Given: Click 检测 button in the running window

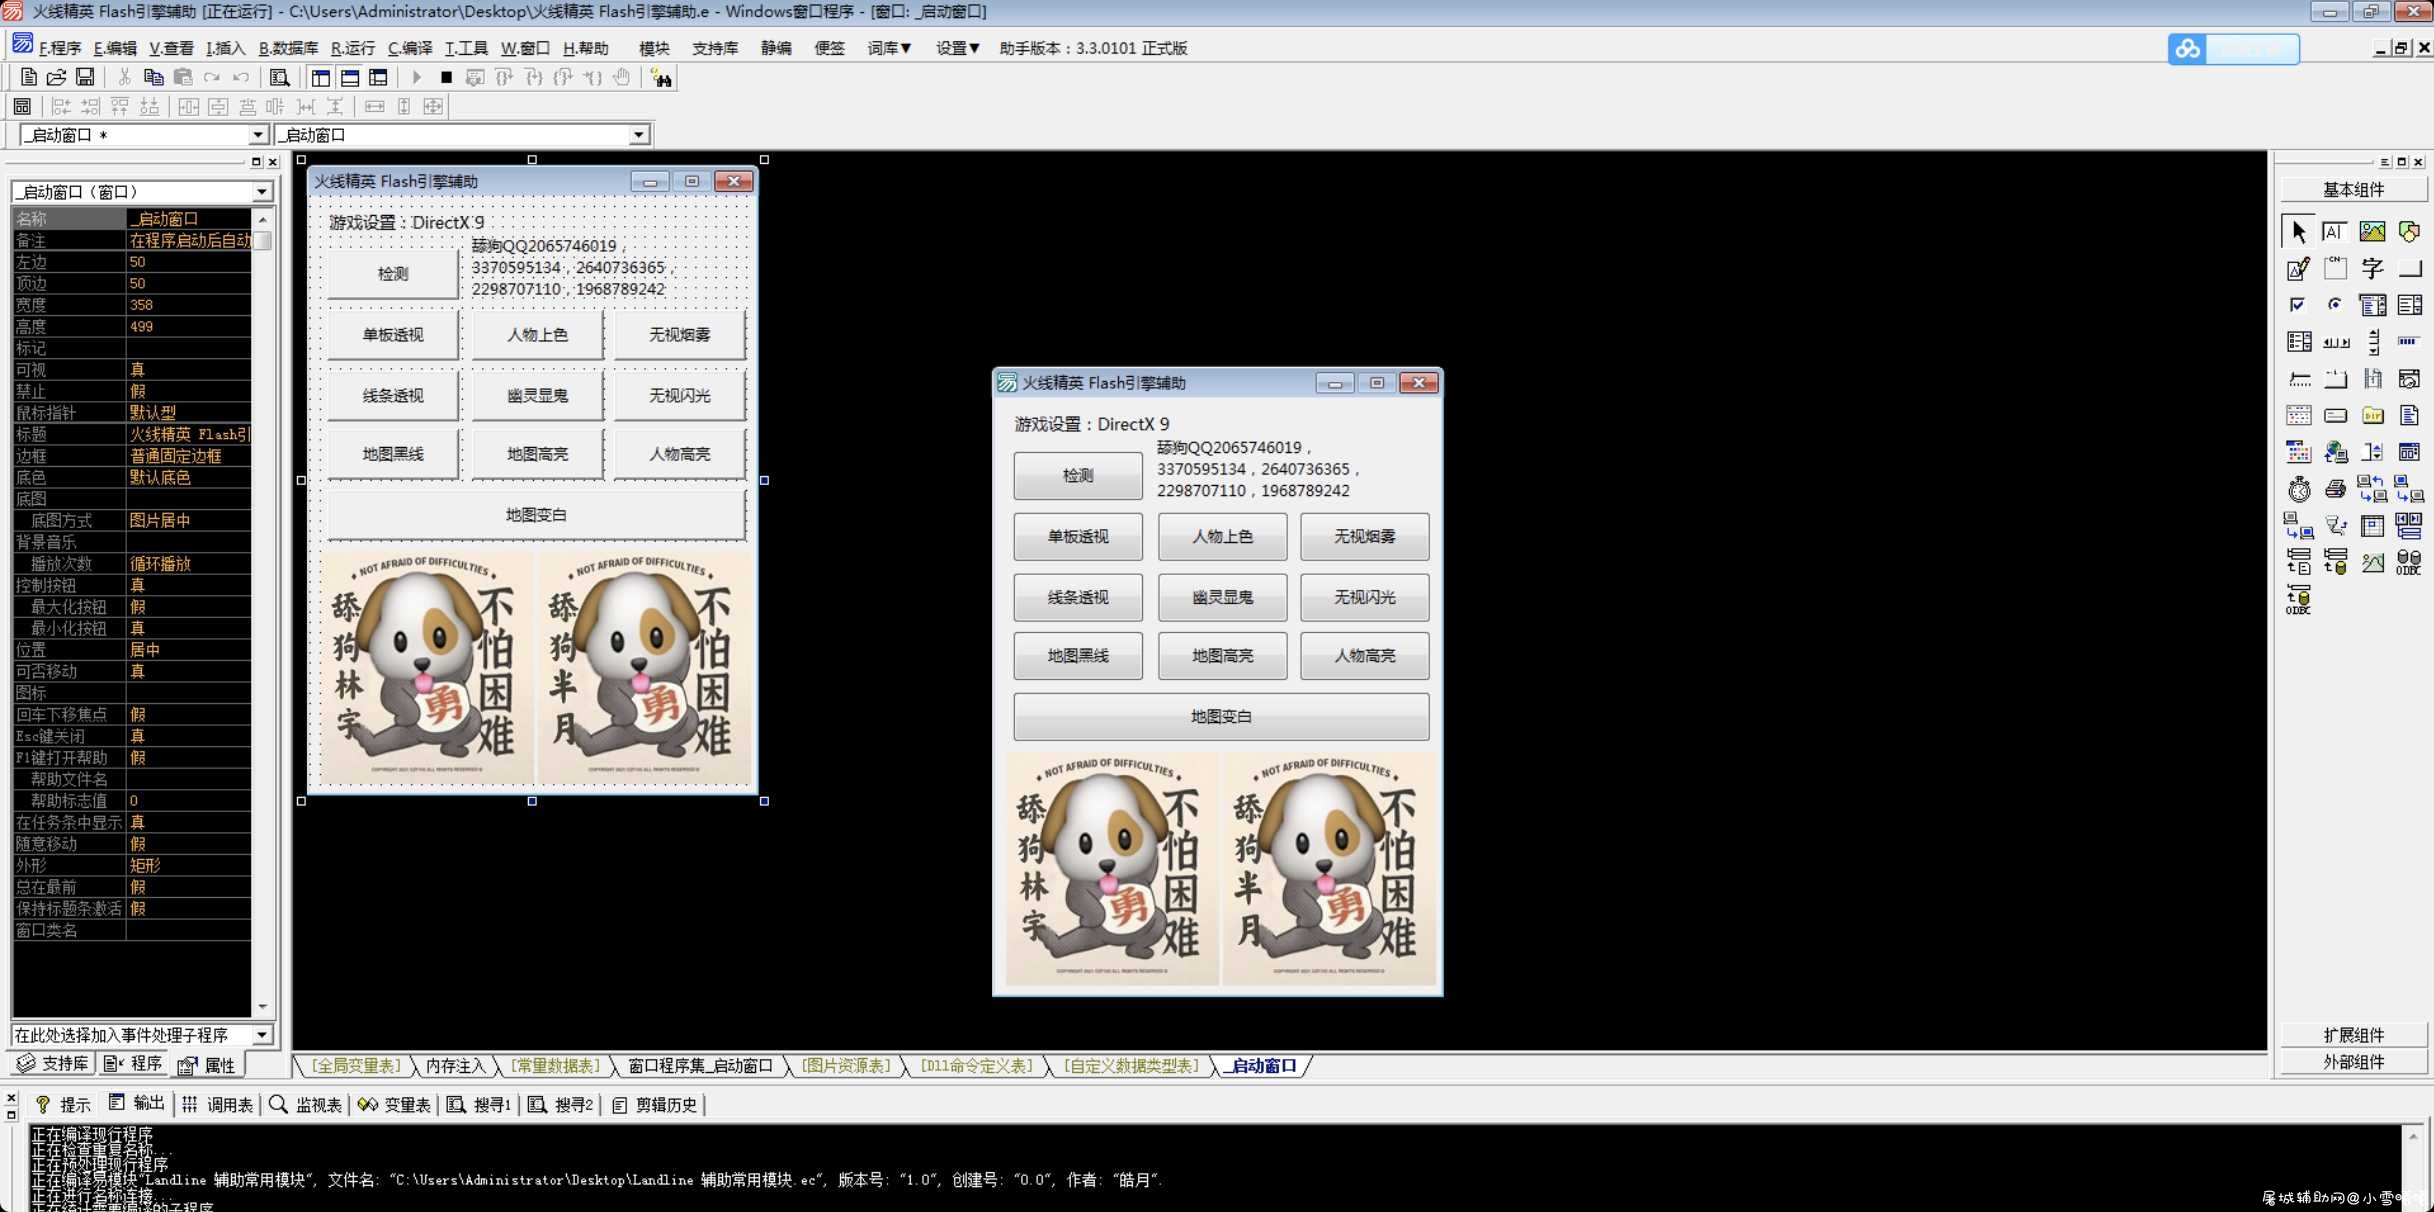Looking at the screenshot, I should tap(1077, 476).
